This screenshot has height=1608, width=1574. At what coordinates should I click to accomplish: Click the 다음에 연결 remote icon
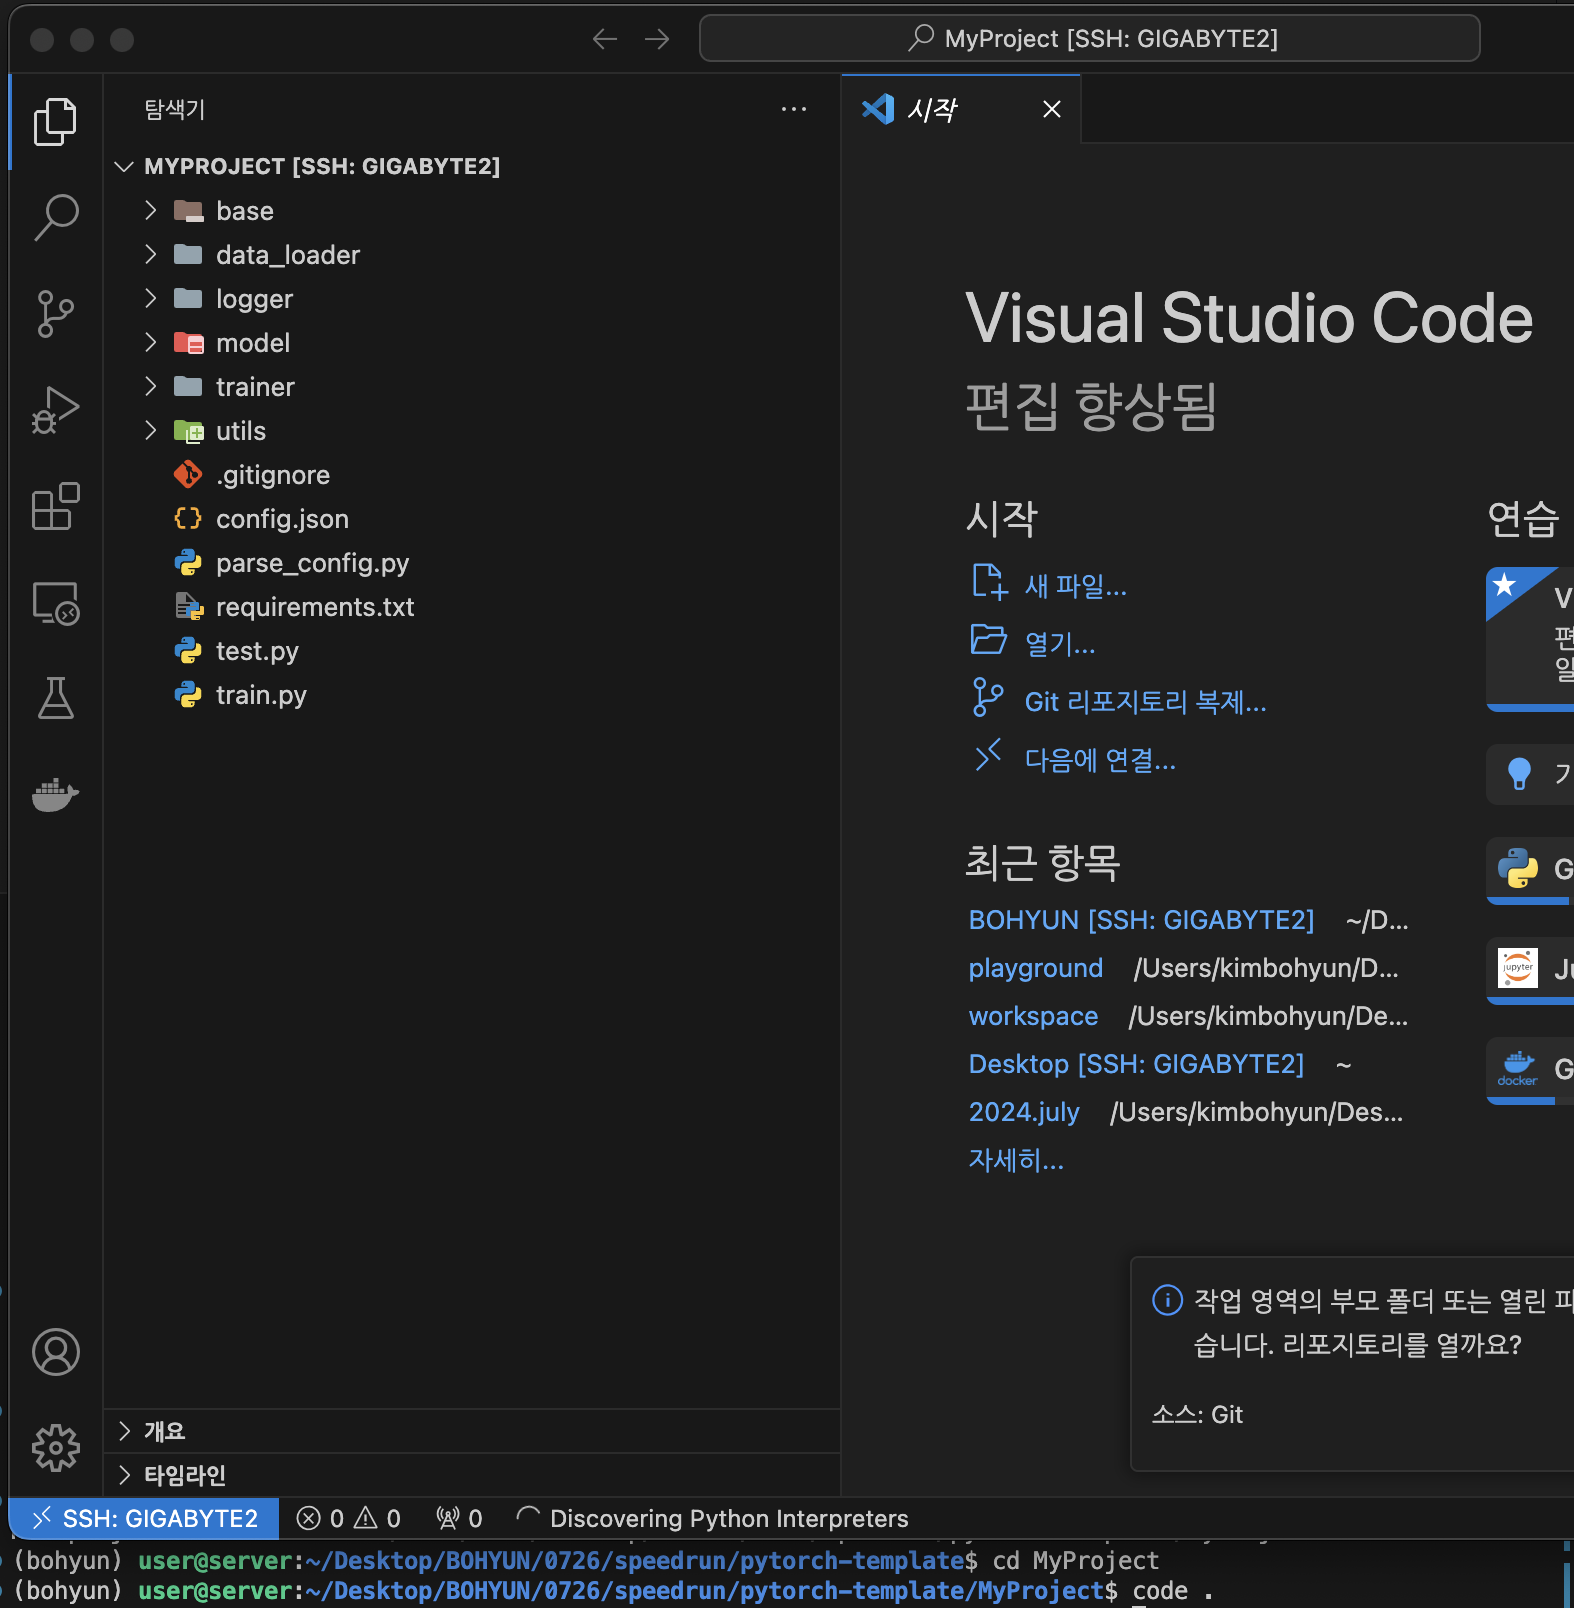[x=988, y=755]
